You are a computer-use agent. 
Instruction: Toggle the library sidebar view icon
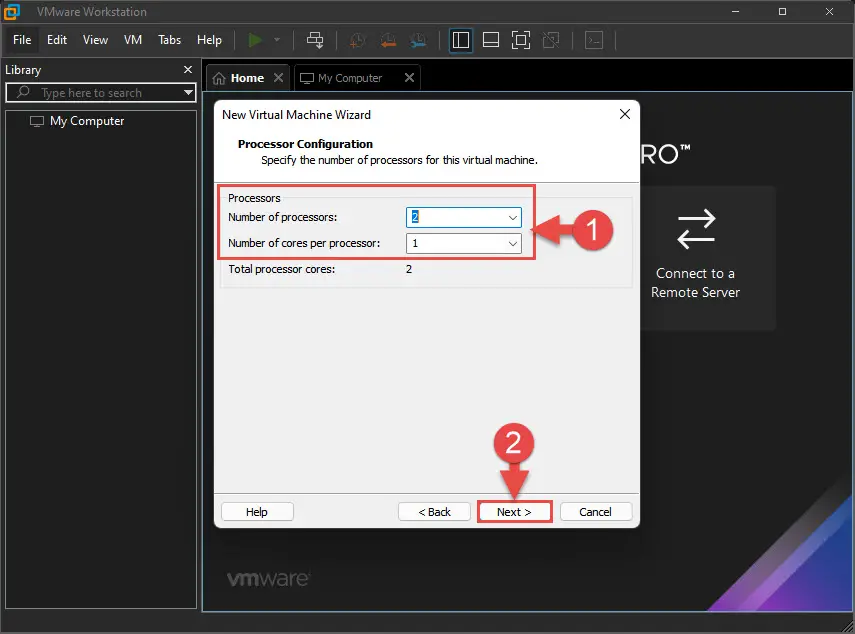(461, 40)
